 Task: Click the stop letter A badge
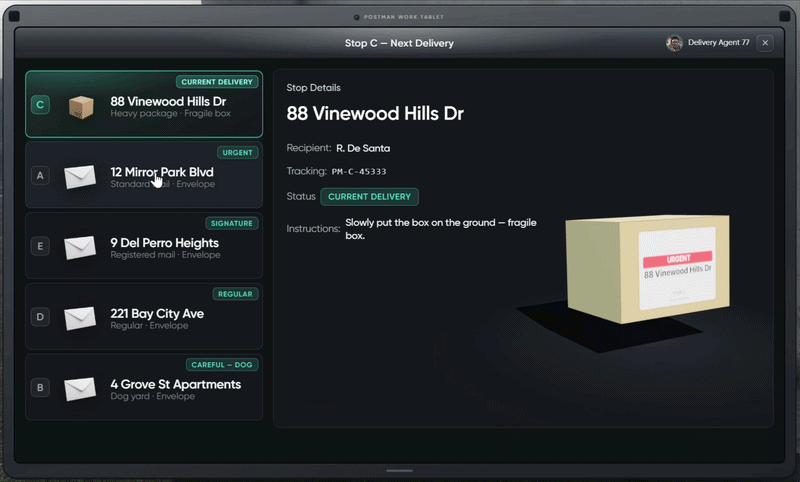coord(40,176)
